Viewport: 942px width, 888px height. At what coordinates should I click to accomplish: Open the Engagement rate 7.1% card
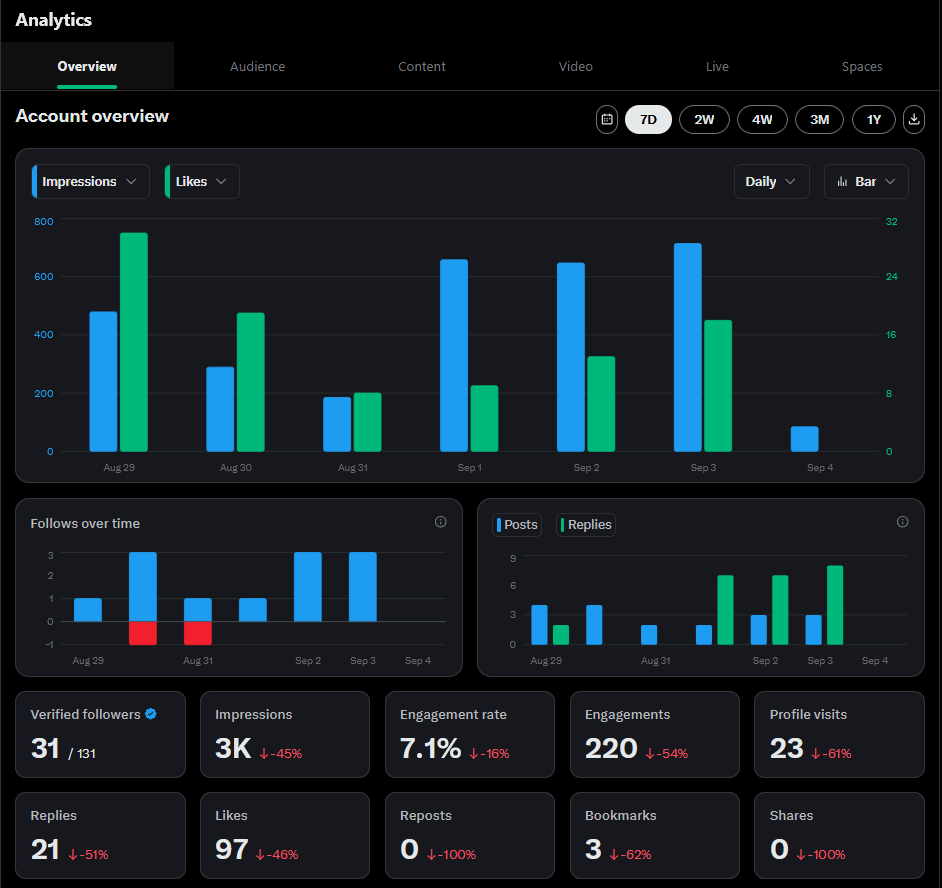470,734
